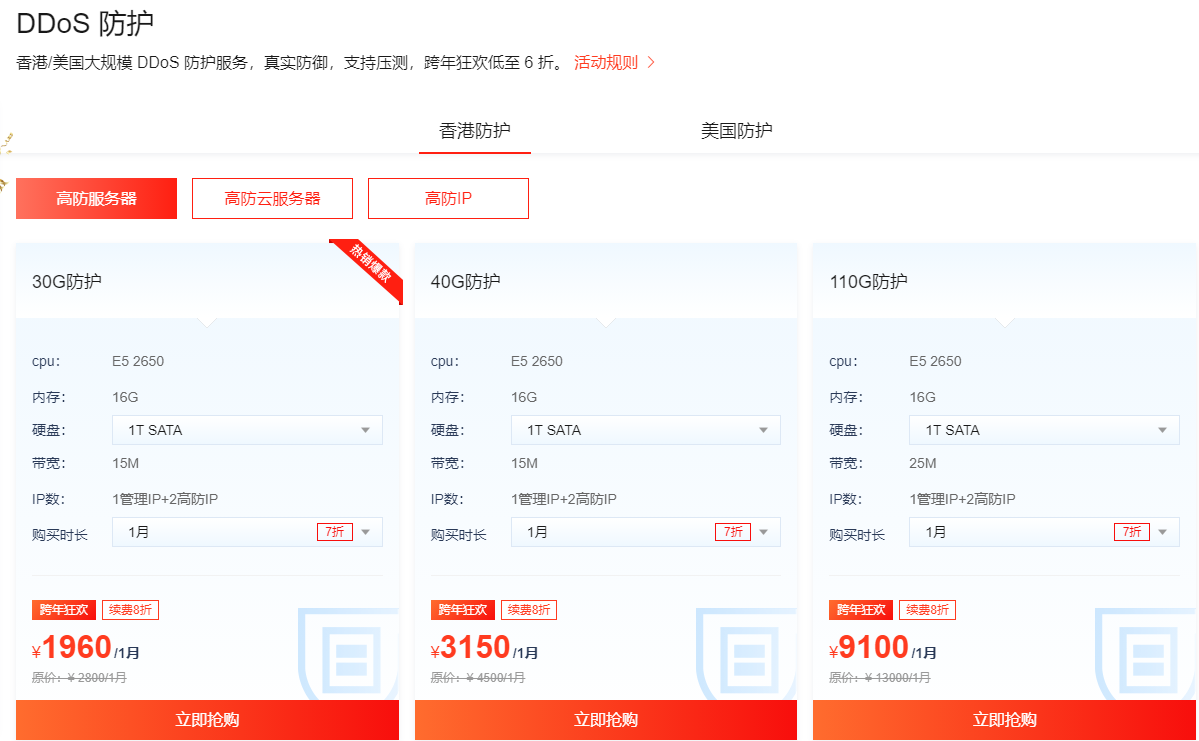Image resolution: width=1199 pixels, height=741 pixels.
Task: Select the 高防IP category button
Action: (x=448, y=199)
